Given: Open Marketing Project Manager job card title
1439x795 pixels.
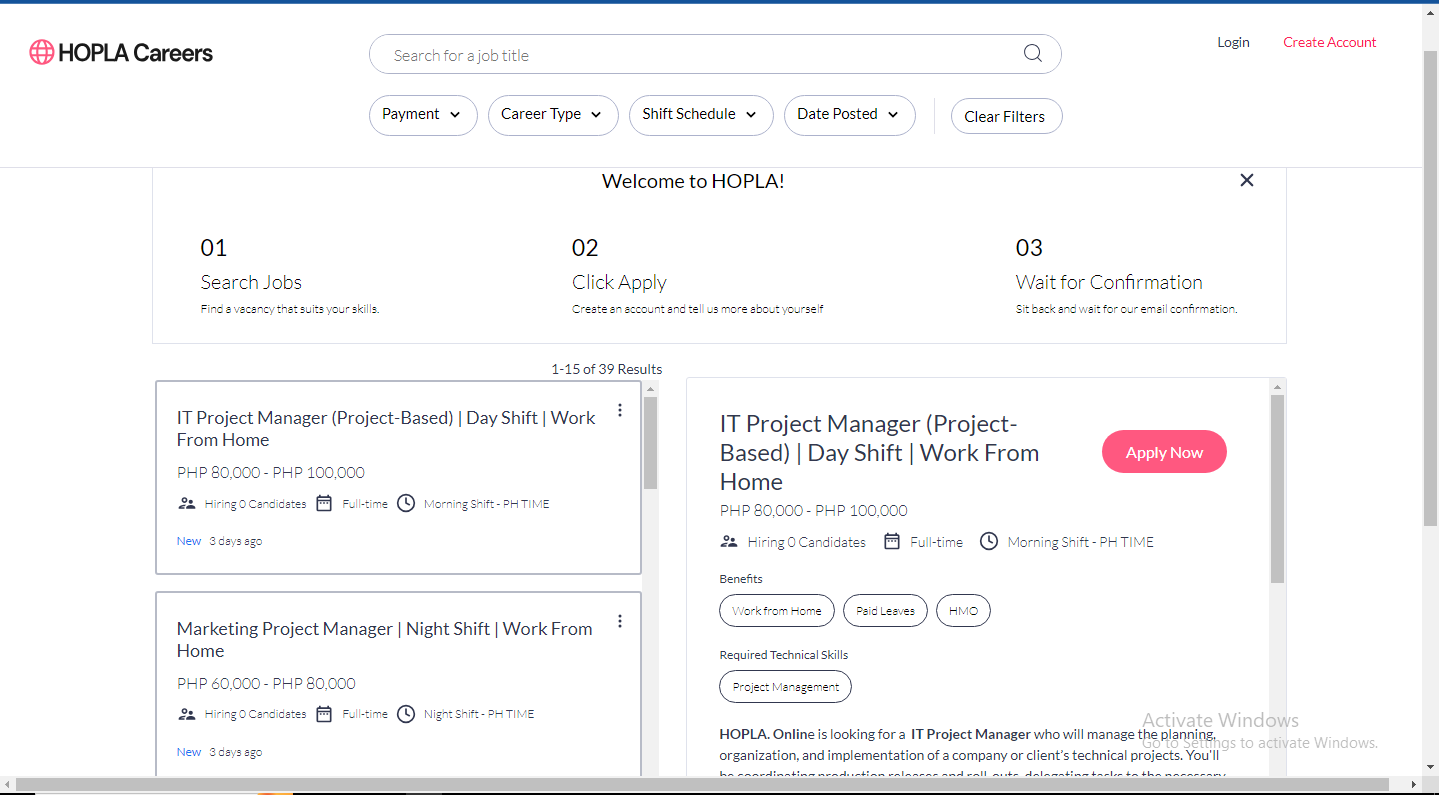Looking at the screenshot, I should pyautogui.click(x=385, y=639).
